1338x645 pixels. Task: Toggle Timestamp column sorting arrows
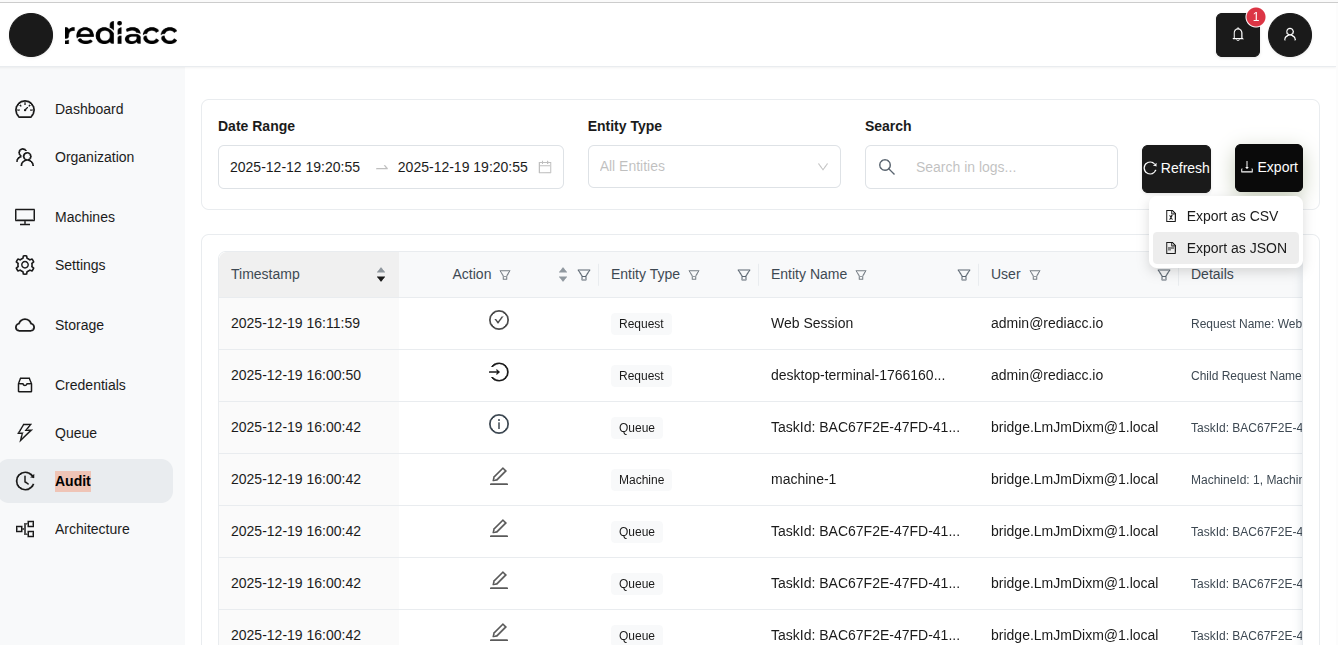(381, 274)
